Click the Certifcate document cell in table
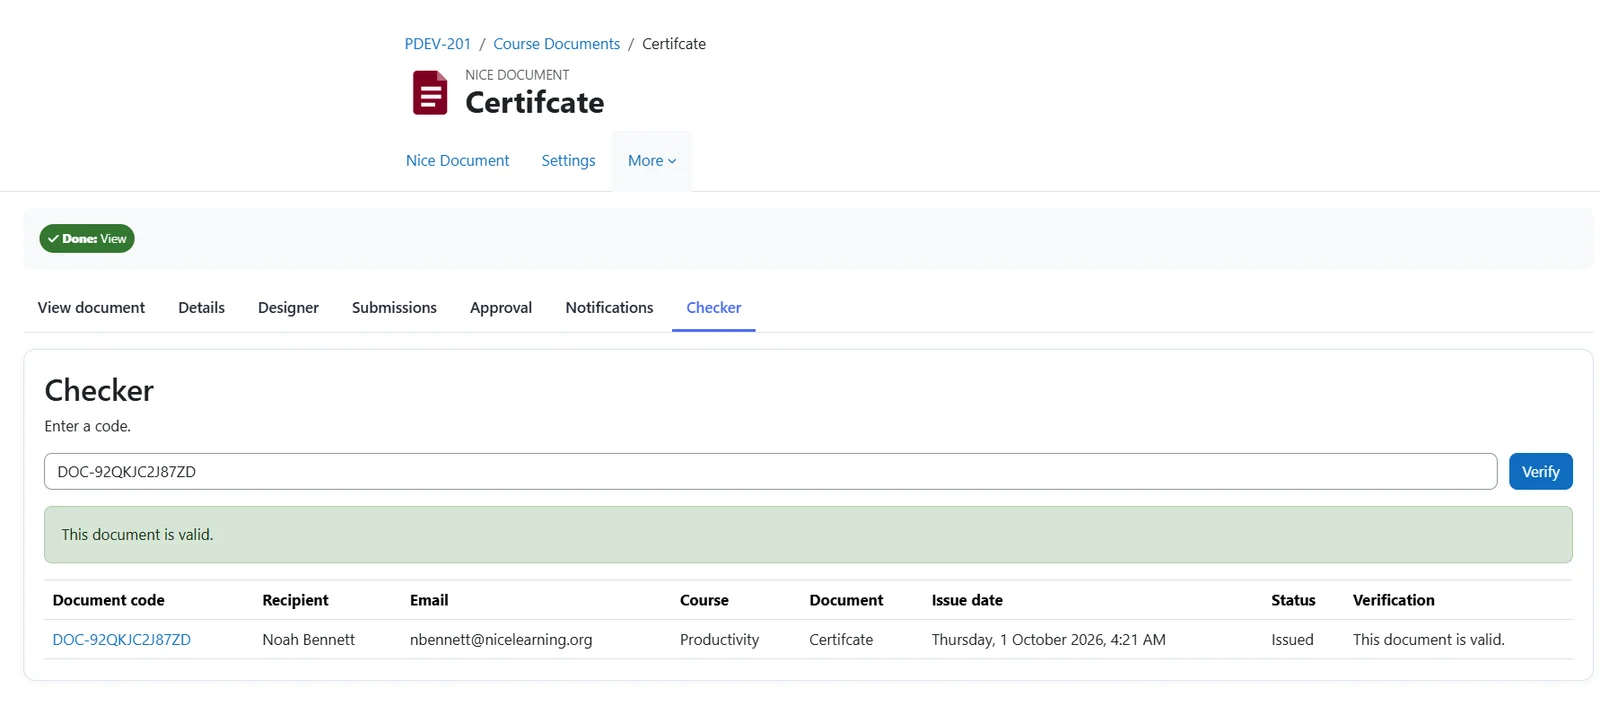Viewport: 1600px width, 721px height. click(x=841, y=640)
